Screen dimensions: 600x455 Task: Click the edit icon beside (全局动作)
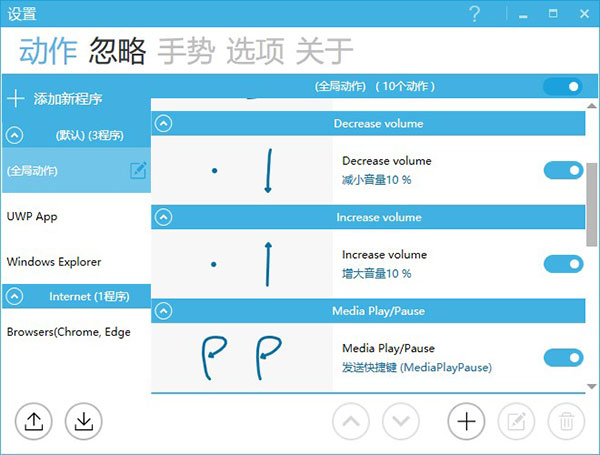(x=138, y=170)
